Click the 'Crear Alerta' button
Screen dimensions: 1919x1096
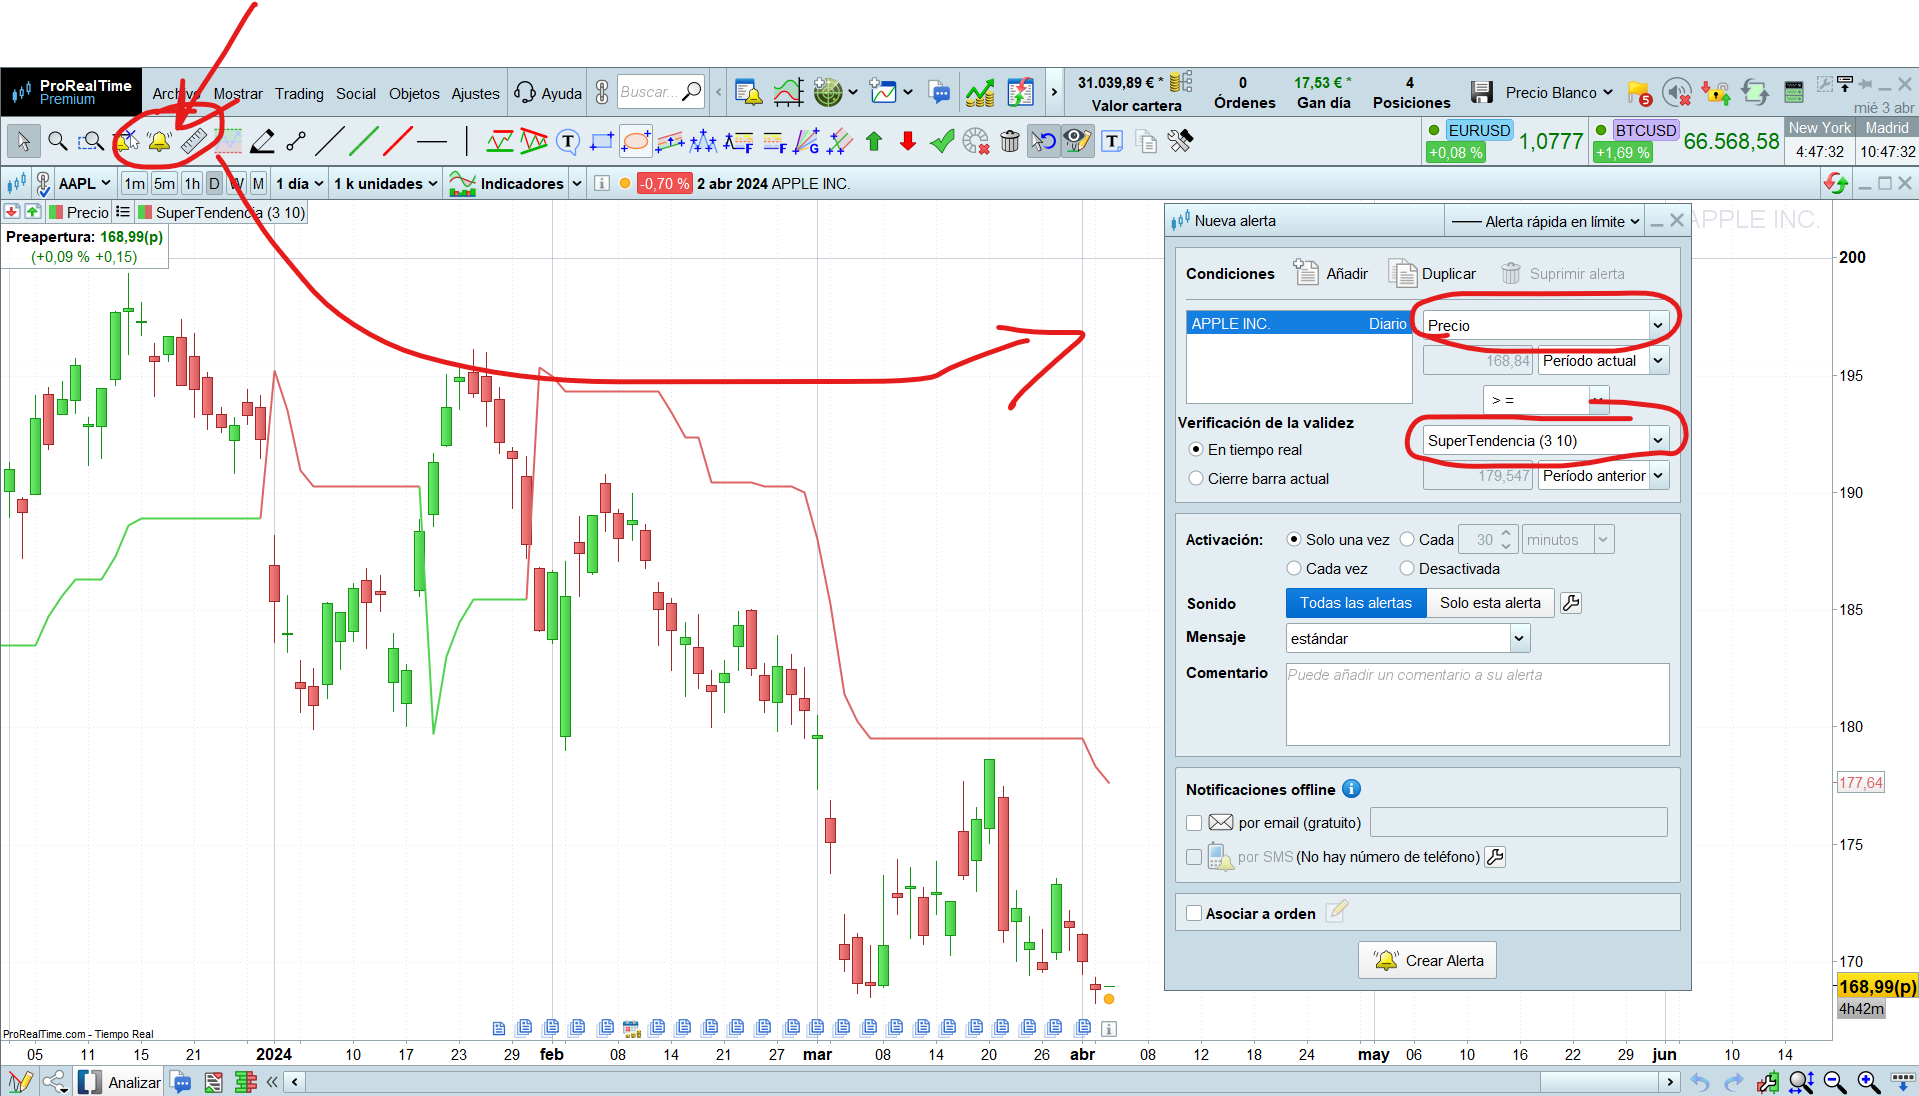coord(1427,960)
